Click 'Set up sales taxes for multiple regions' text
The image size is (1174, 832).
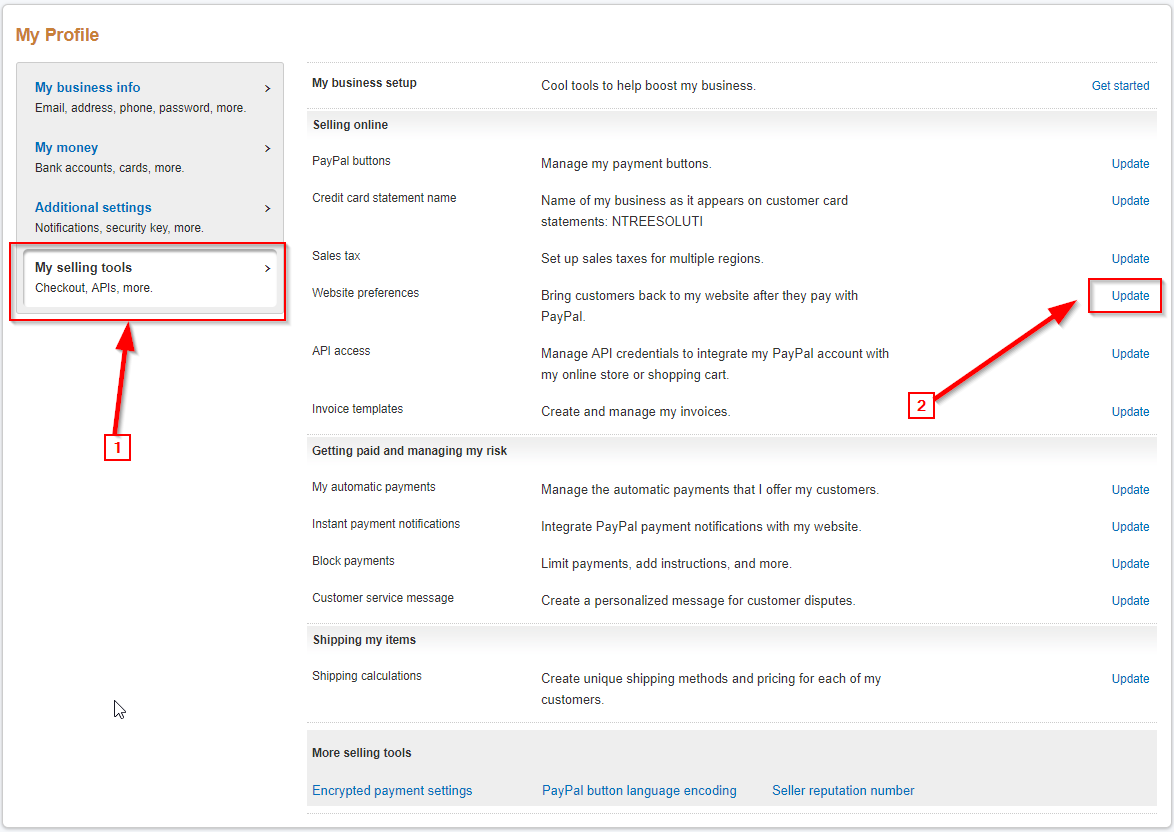652,258
